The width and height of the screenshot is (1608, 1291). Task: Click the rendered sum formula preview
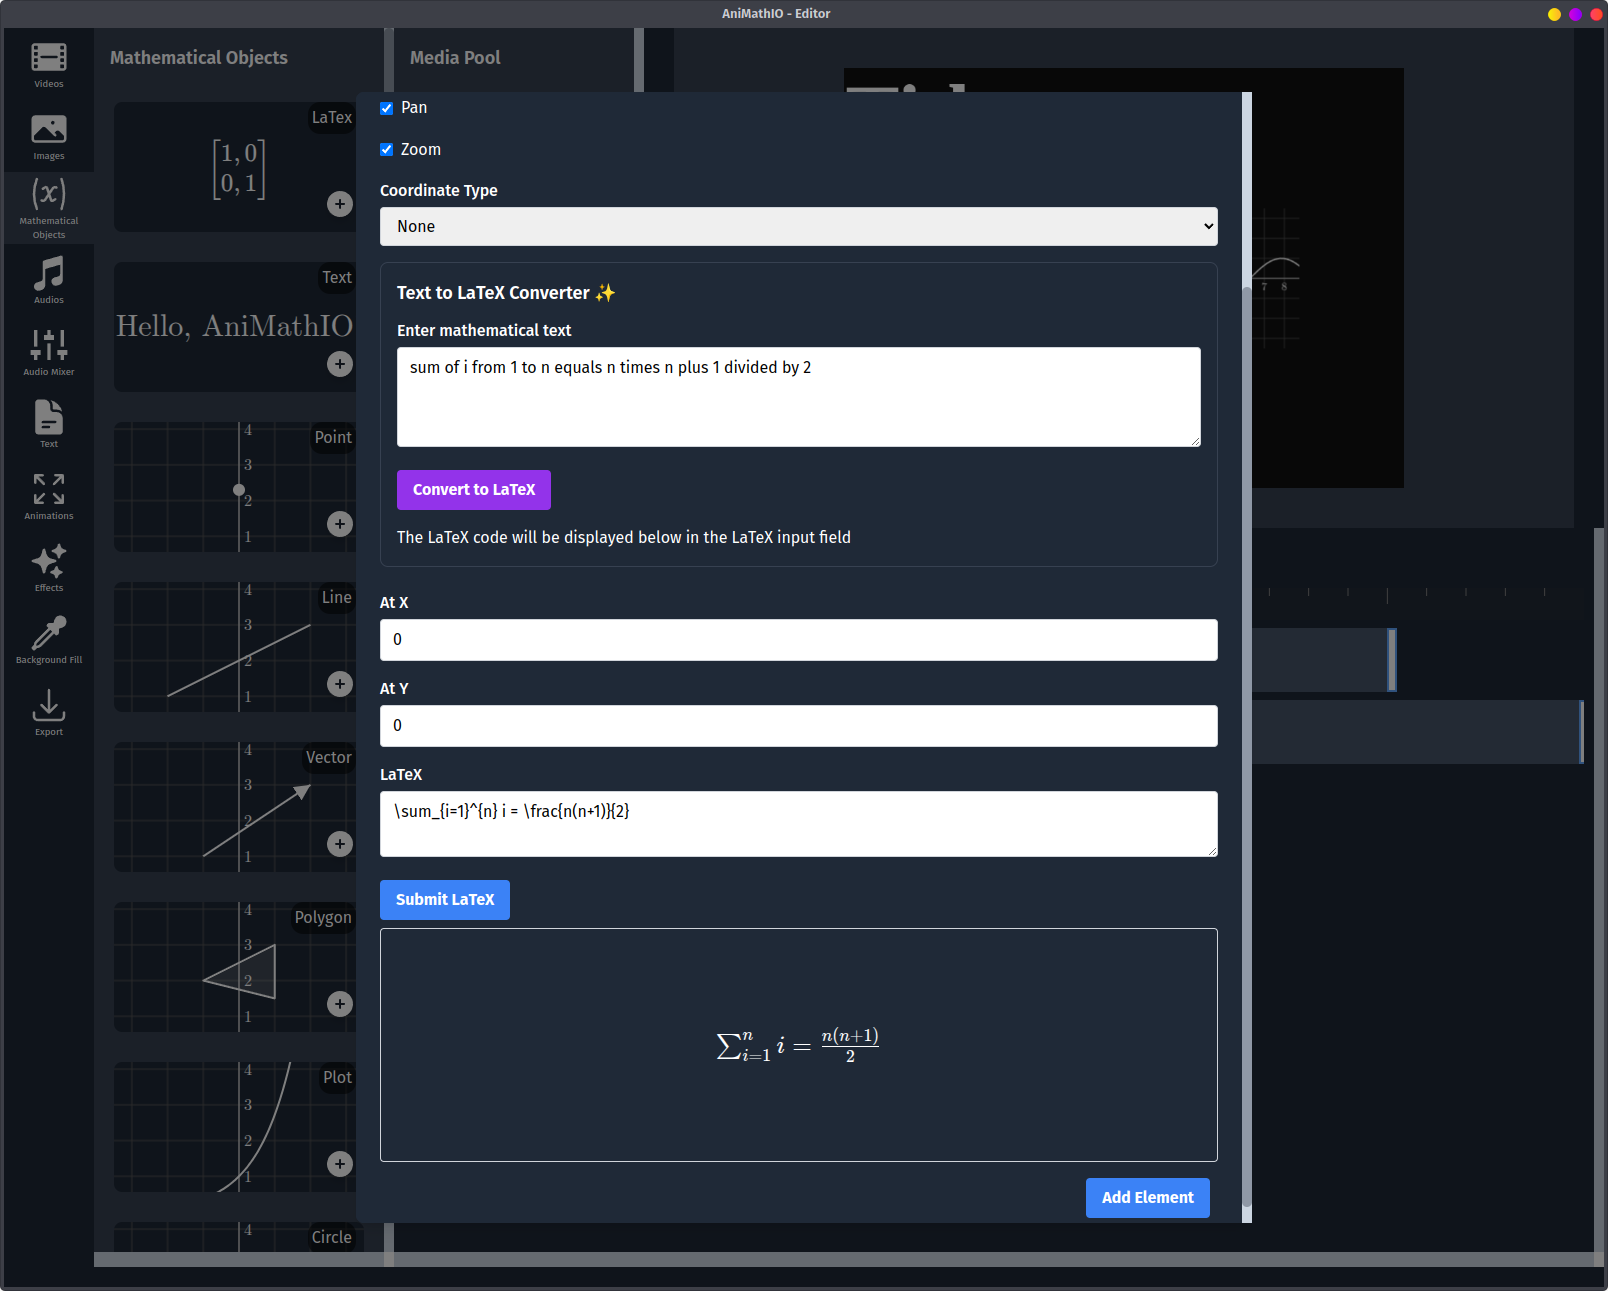pos(798,1045)
